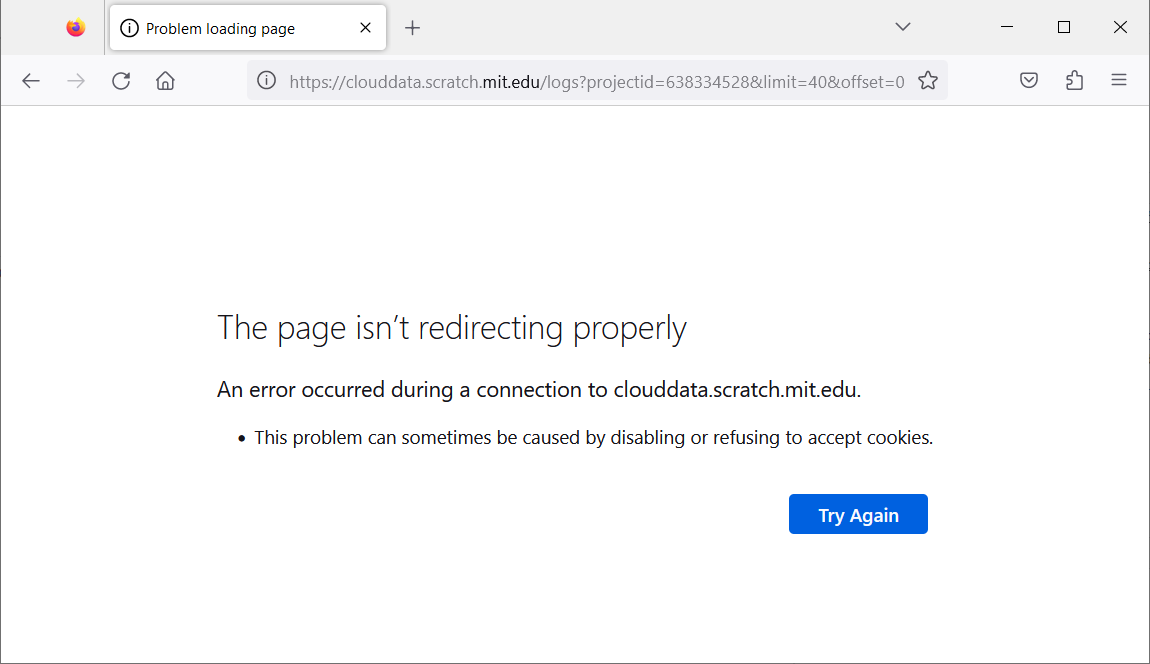The image size is (1150, 664).
Task: Select the Problem loading page tab
Action: pos(248,28)
